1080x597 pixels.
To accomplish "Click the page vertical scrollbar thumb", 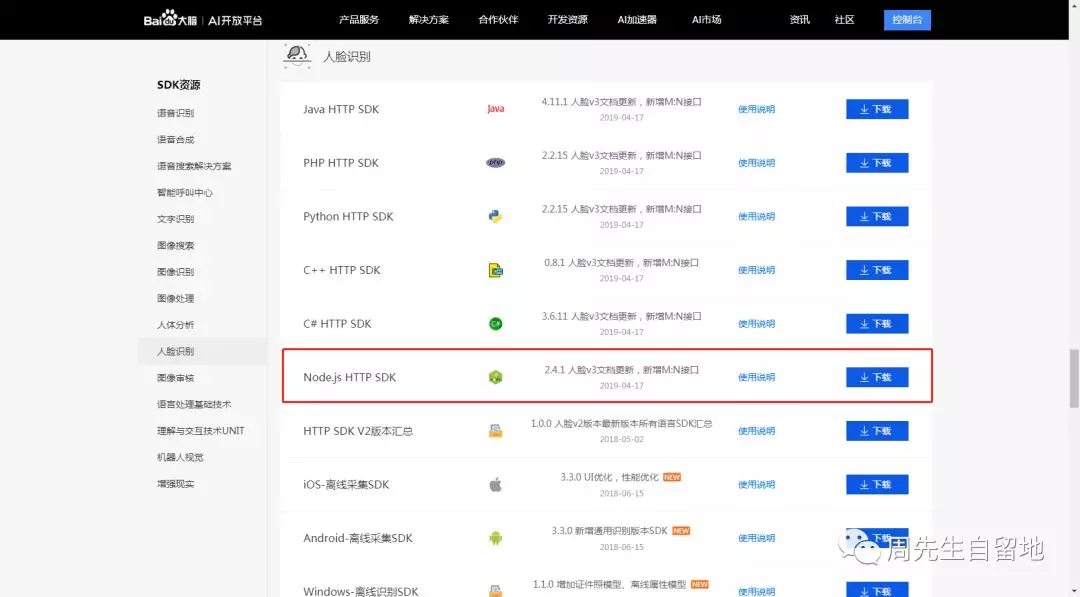I will point(1074,378).
